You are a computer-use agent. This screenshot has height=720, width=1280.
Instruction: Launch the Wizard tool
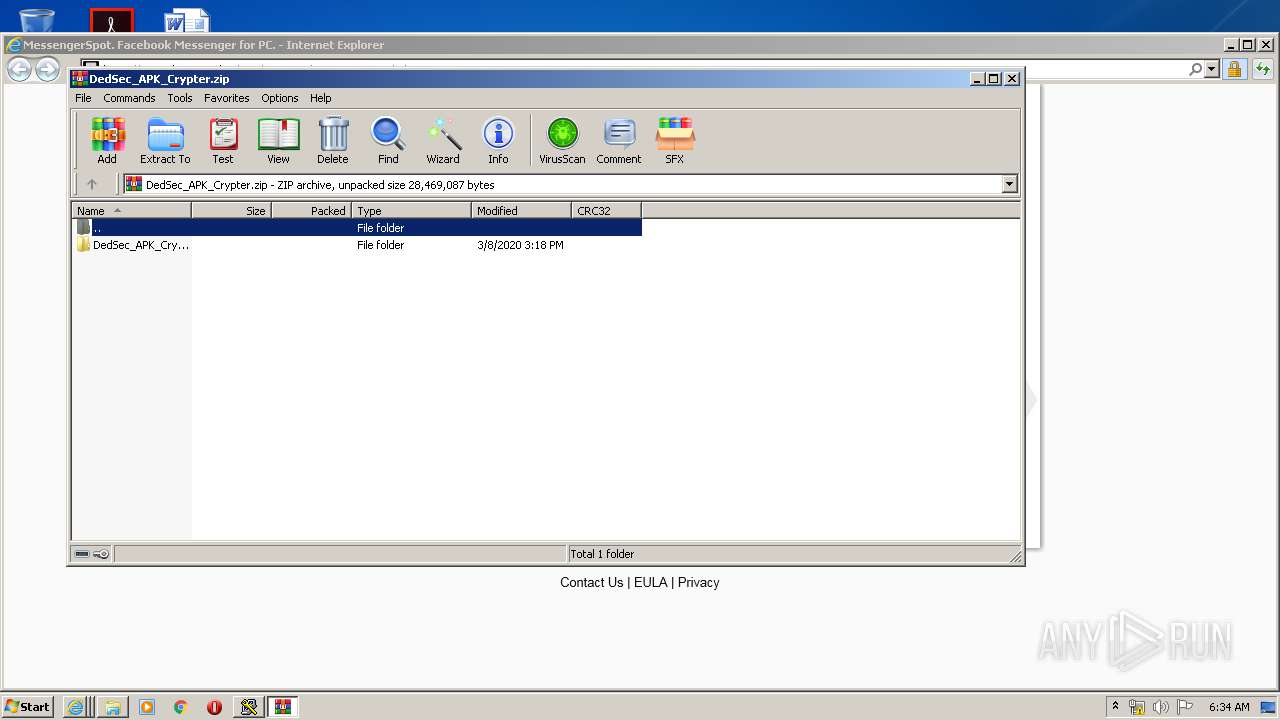[x=443, y=140]
